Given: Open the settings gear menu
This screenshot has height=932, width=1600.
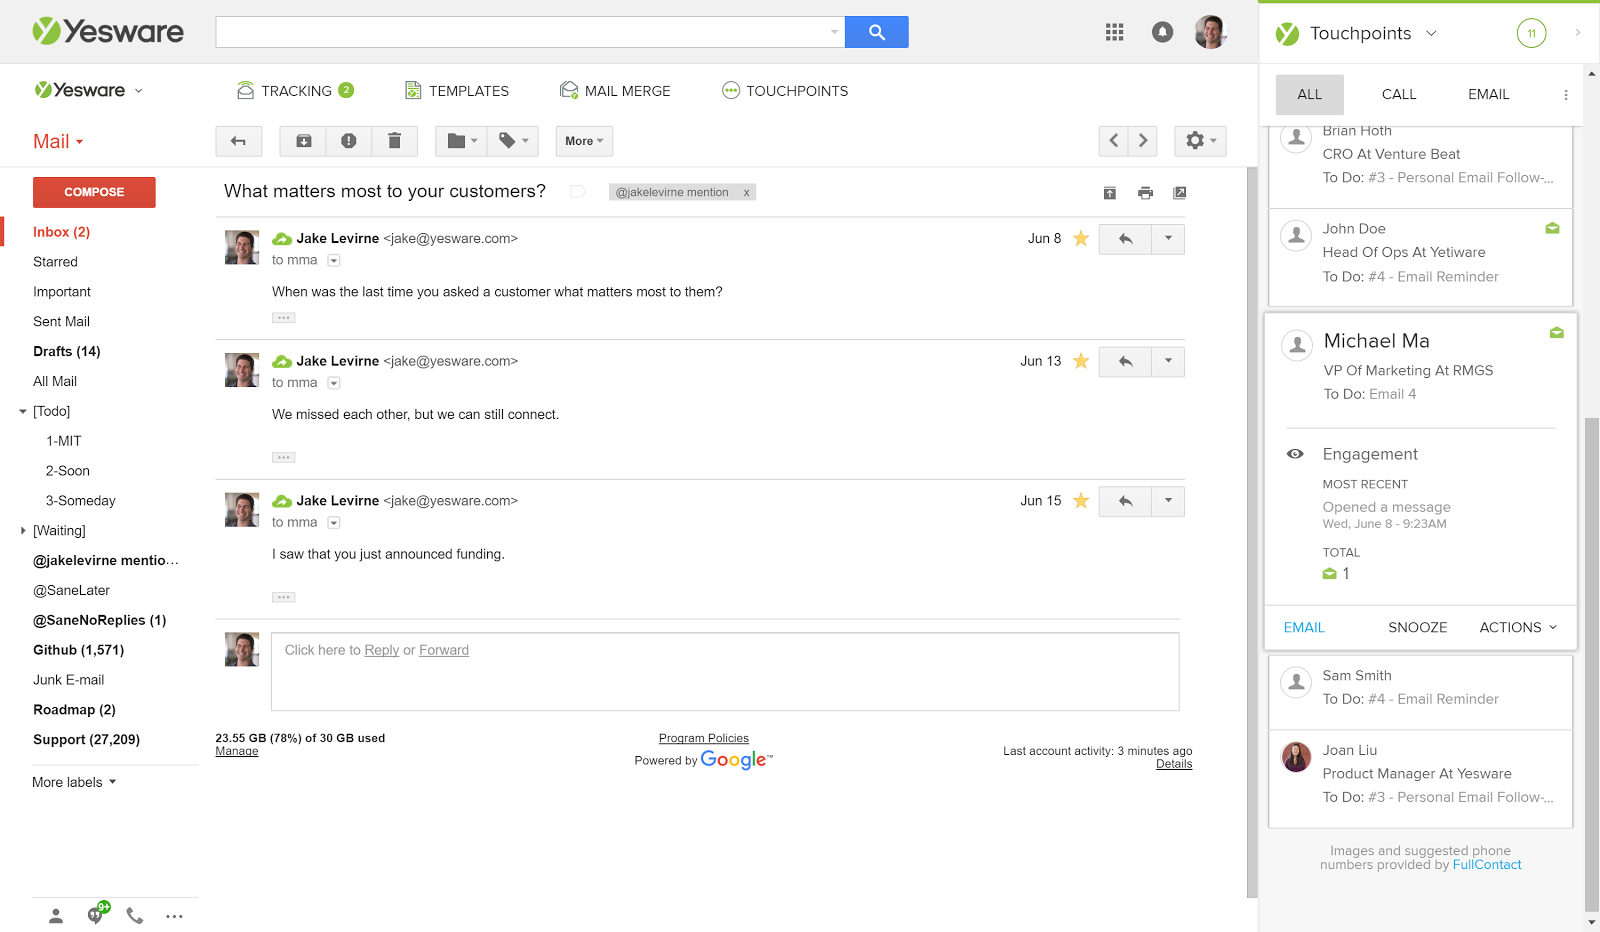Looking at the screenshot, I should [1200, 141].
